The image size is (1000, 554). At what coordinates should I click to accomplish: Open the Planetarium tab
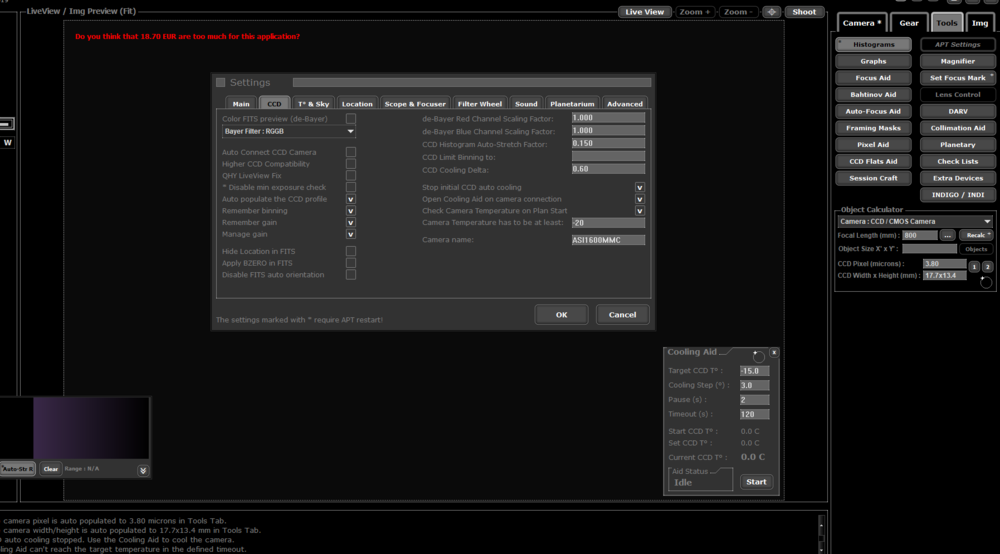(572, 104)
